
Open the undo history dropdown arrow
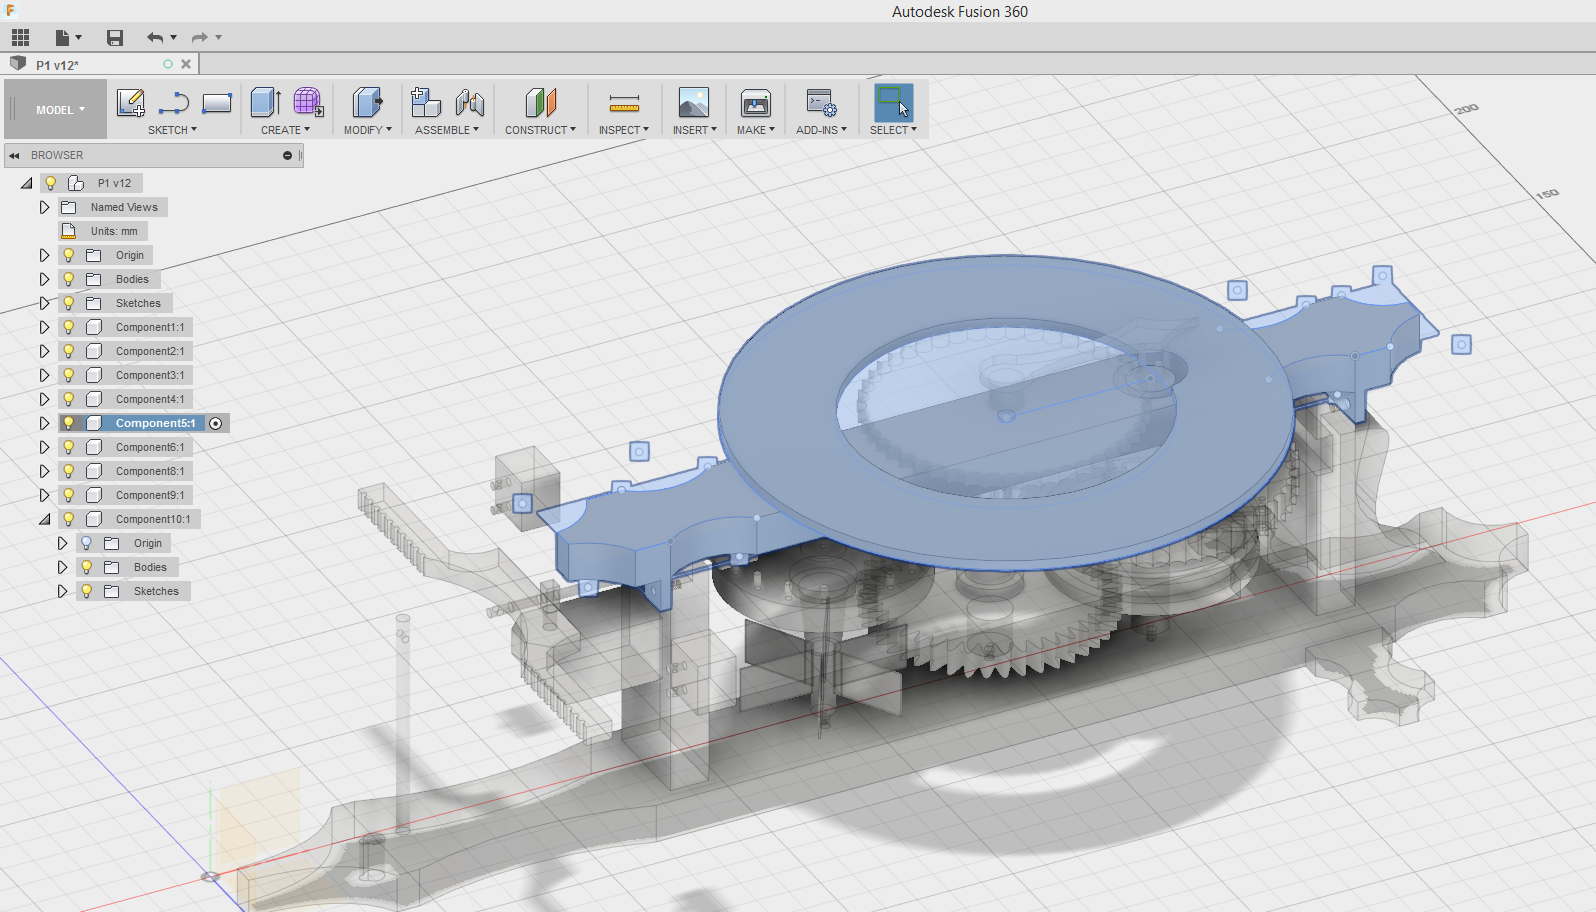click(174, 38)
